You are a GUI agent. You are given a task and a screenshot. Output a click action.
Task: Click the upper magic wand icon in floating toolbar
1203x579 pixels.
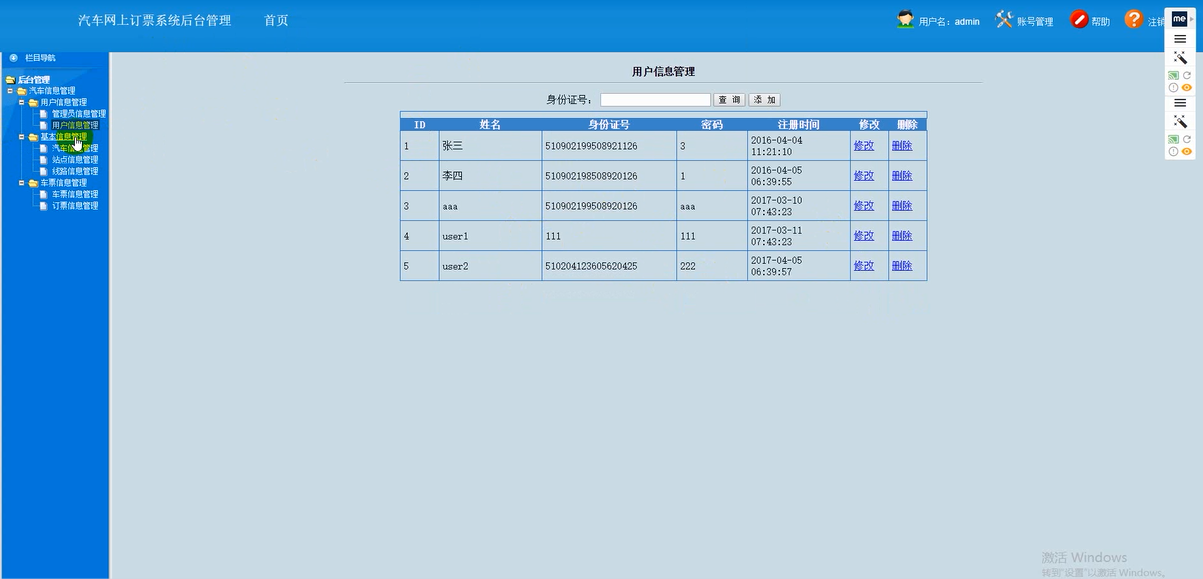pyautogui.click(x=1180, y=58)
